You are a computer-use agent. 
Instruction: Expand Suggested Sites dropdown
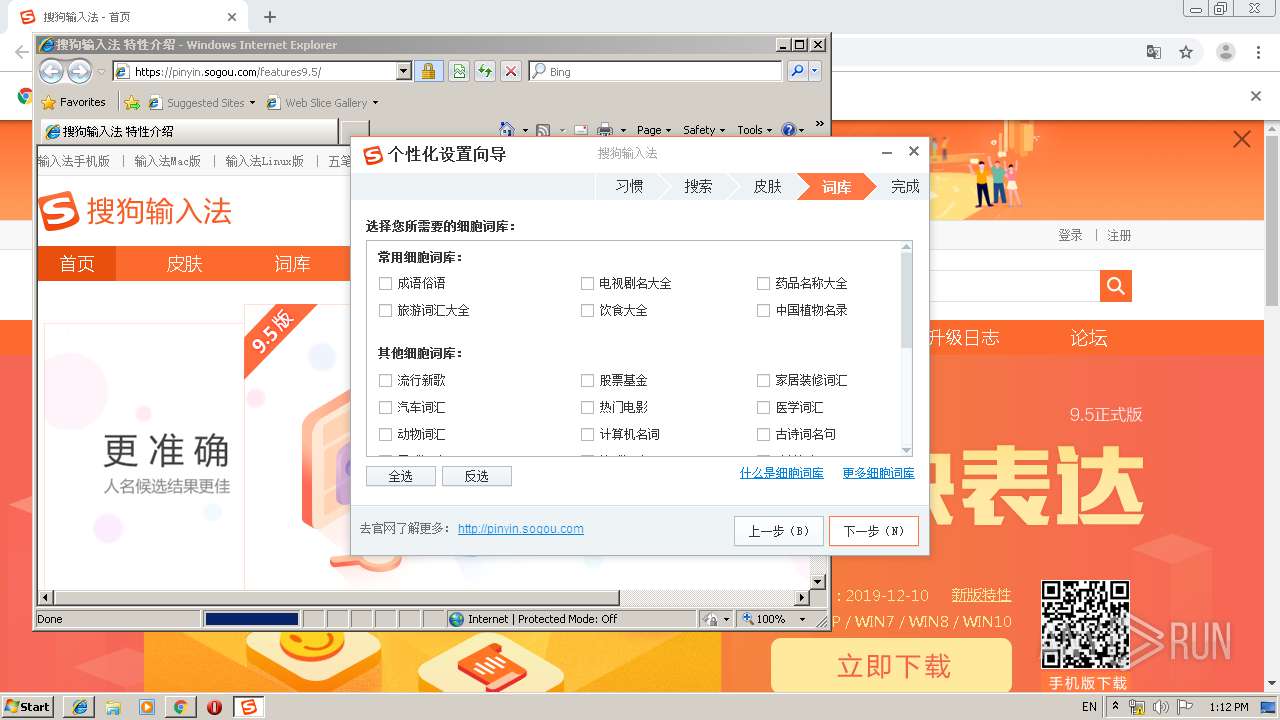[x=252, y=103]
